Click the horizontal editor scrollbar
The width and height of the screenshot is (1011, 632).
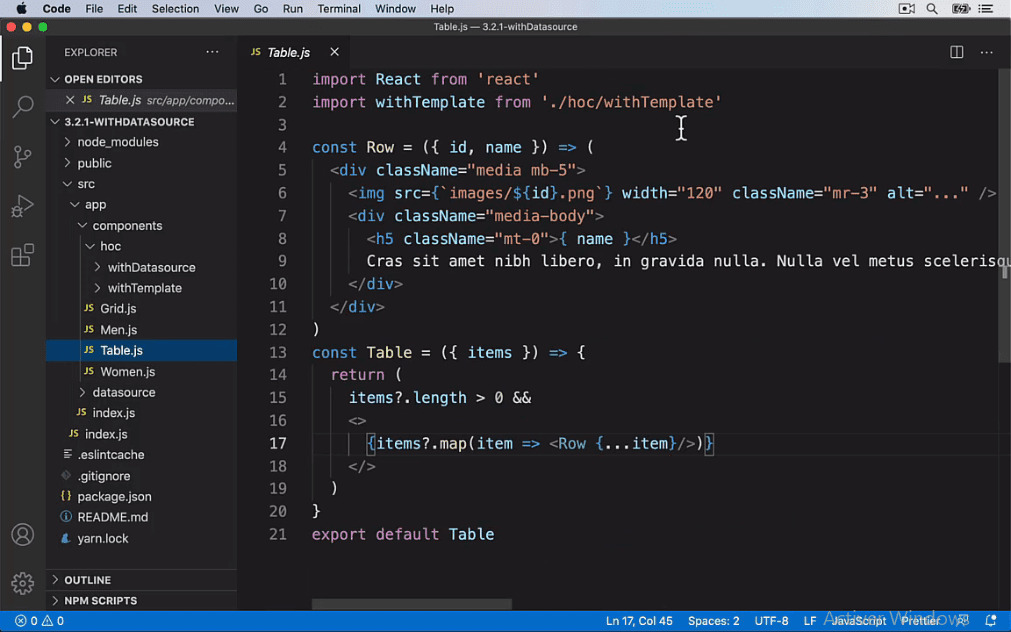click(411, 604)
